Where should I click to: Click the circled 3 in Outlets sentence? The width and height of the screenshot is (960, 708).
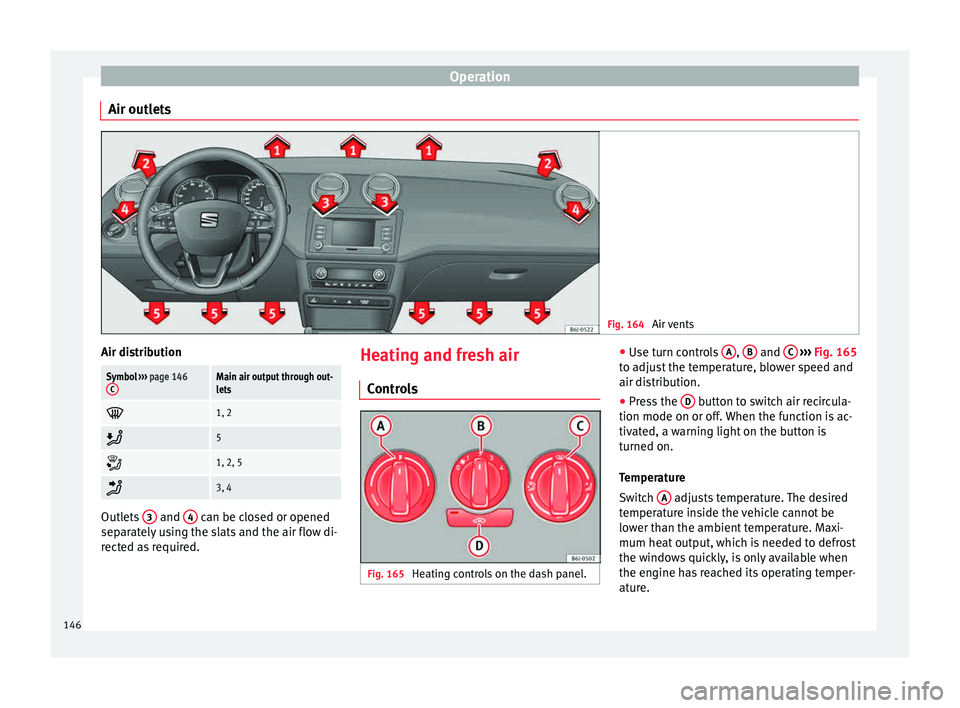[149, 517]
